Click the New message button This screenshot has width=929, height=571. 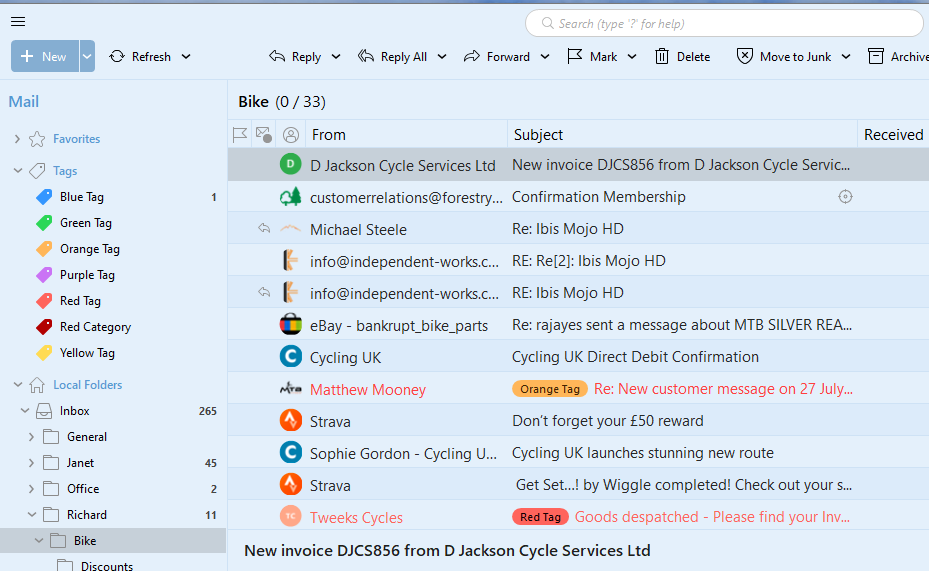pos(45,56)
